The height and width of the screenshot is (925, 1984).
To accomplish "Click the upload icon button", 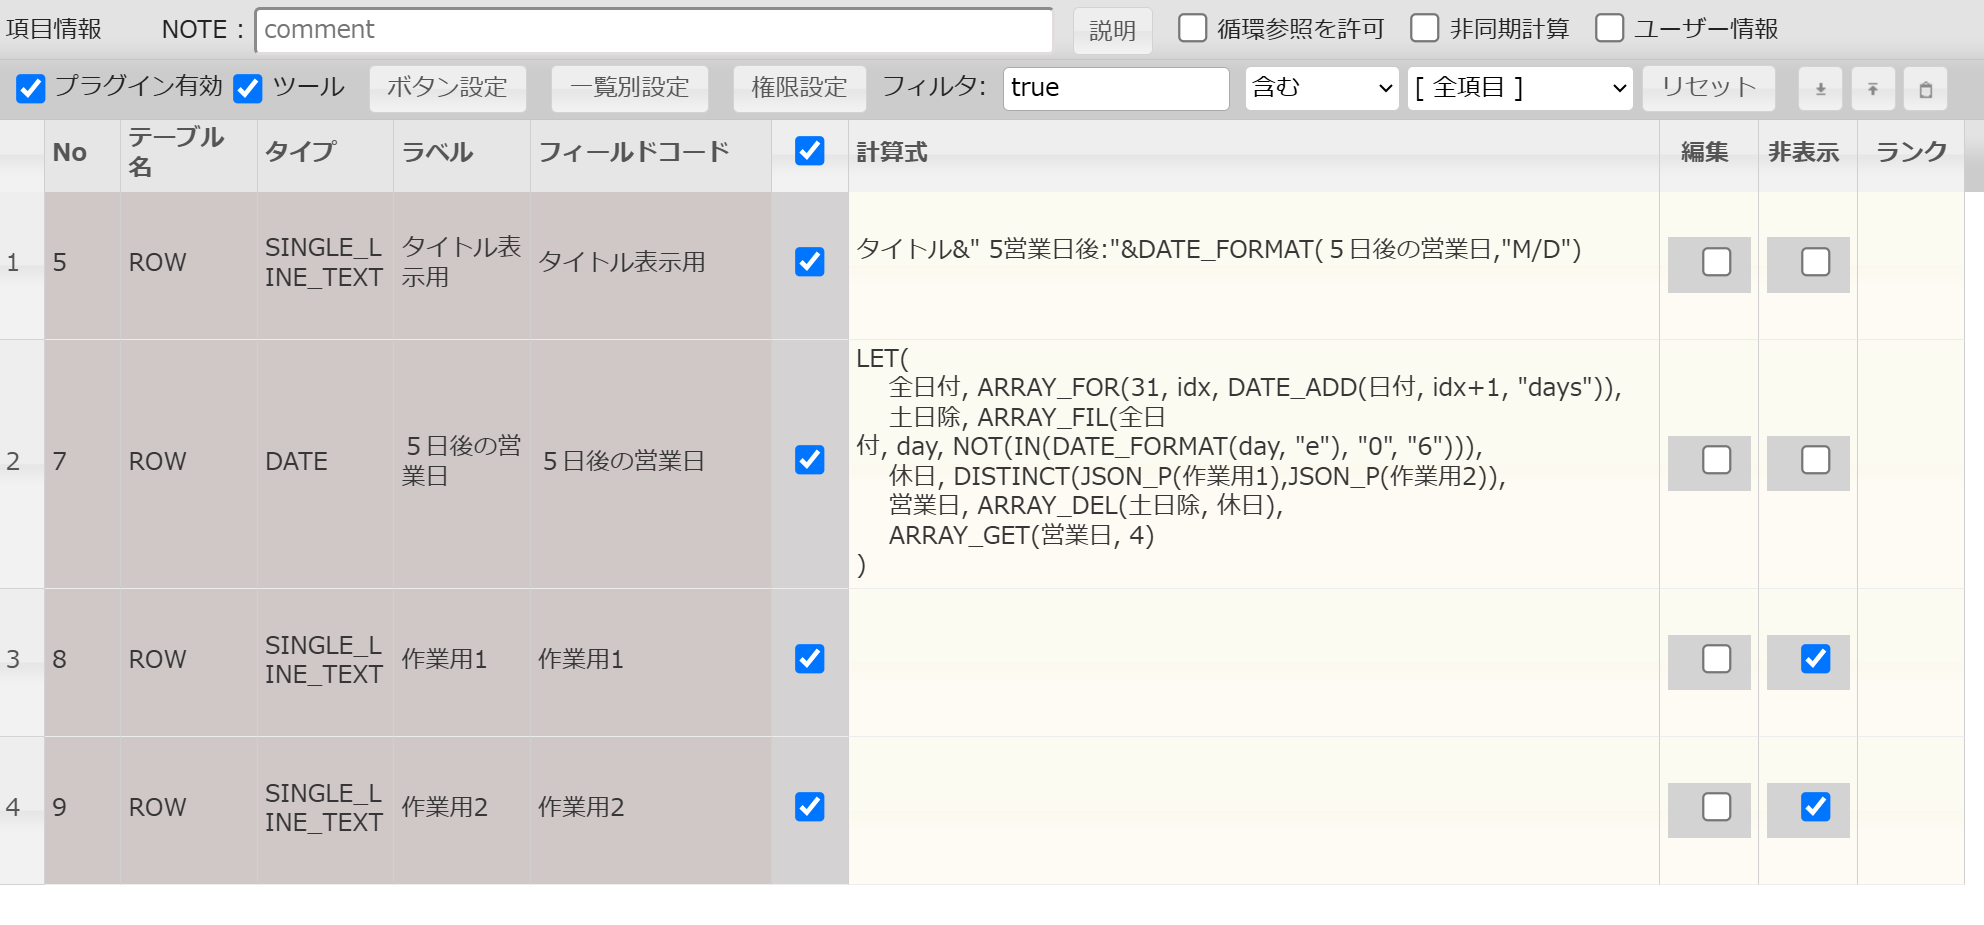I will (x=1873, y=89).
